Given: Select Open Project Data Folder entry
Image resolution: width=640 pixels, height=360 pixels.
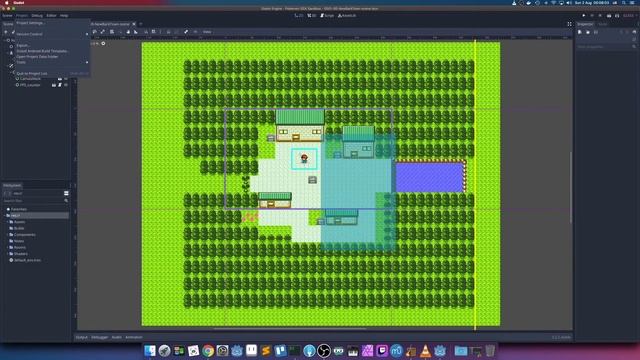Looking at the screenshot, I should [x=37, y=57].
